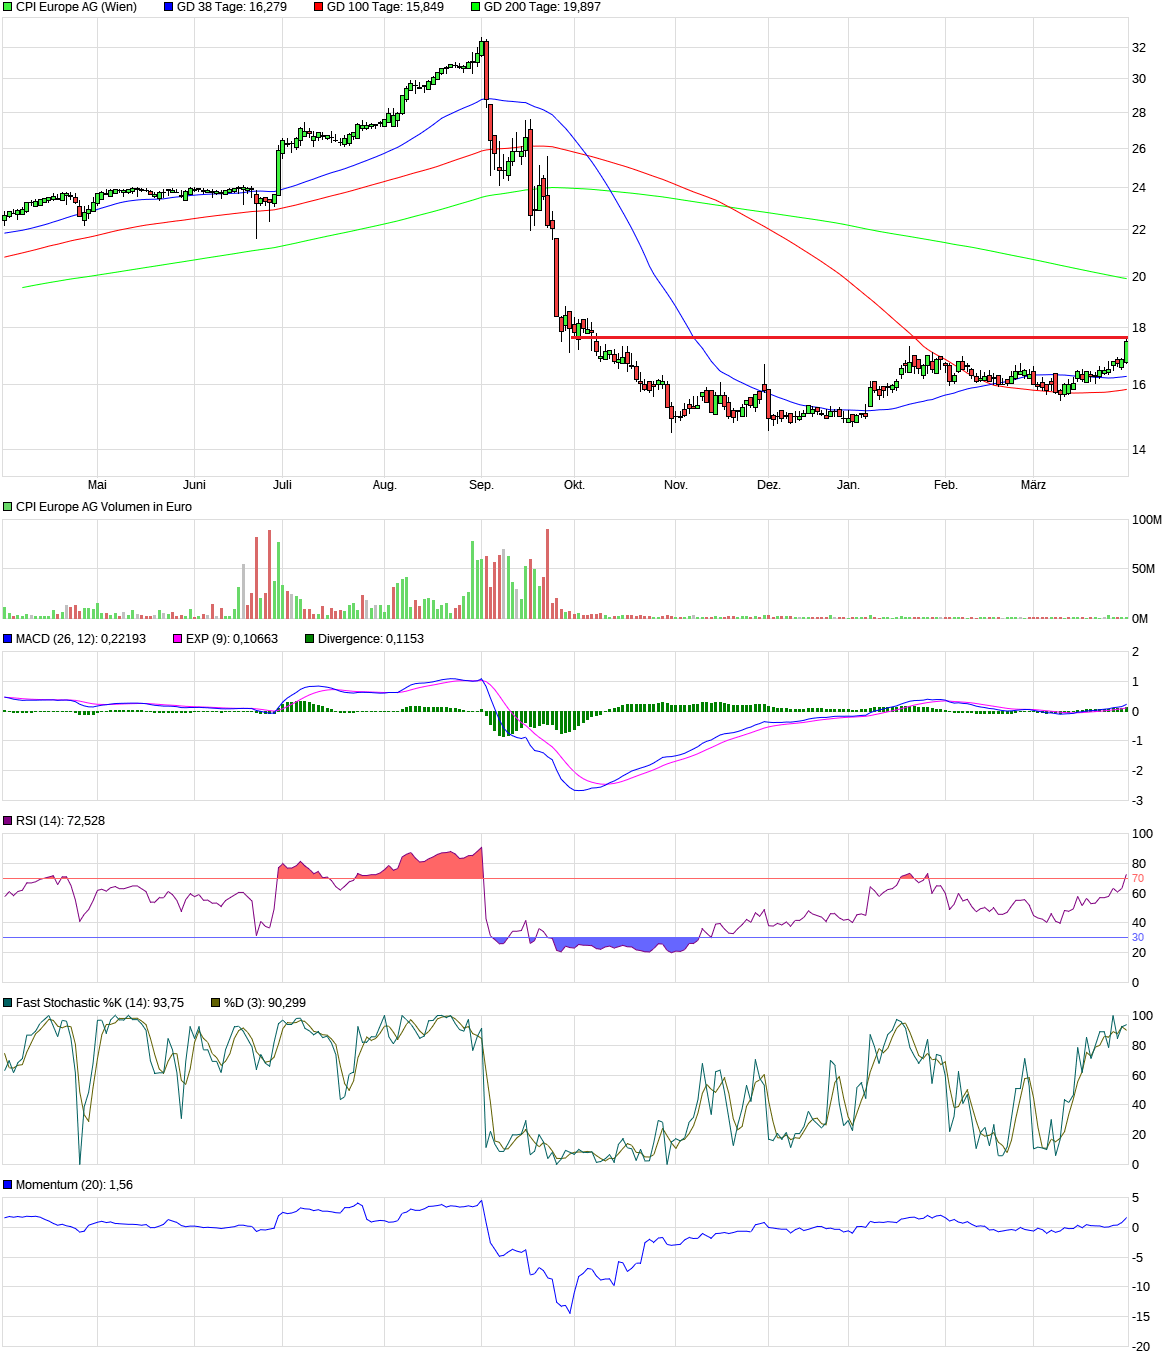Screen dimensions: 1175x1358
Task: Click the Juli label on the time axis
Action: click(x=282, y=485)
